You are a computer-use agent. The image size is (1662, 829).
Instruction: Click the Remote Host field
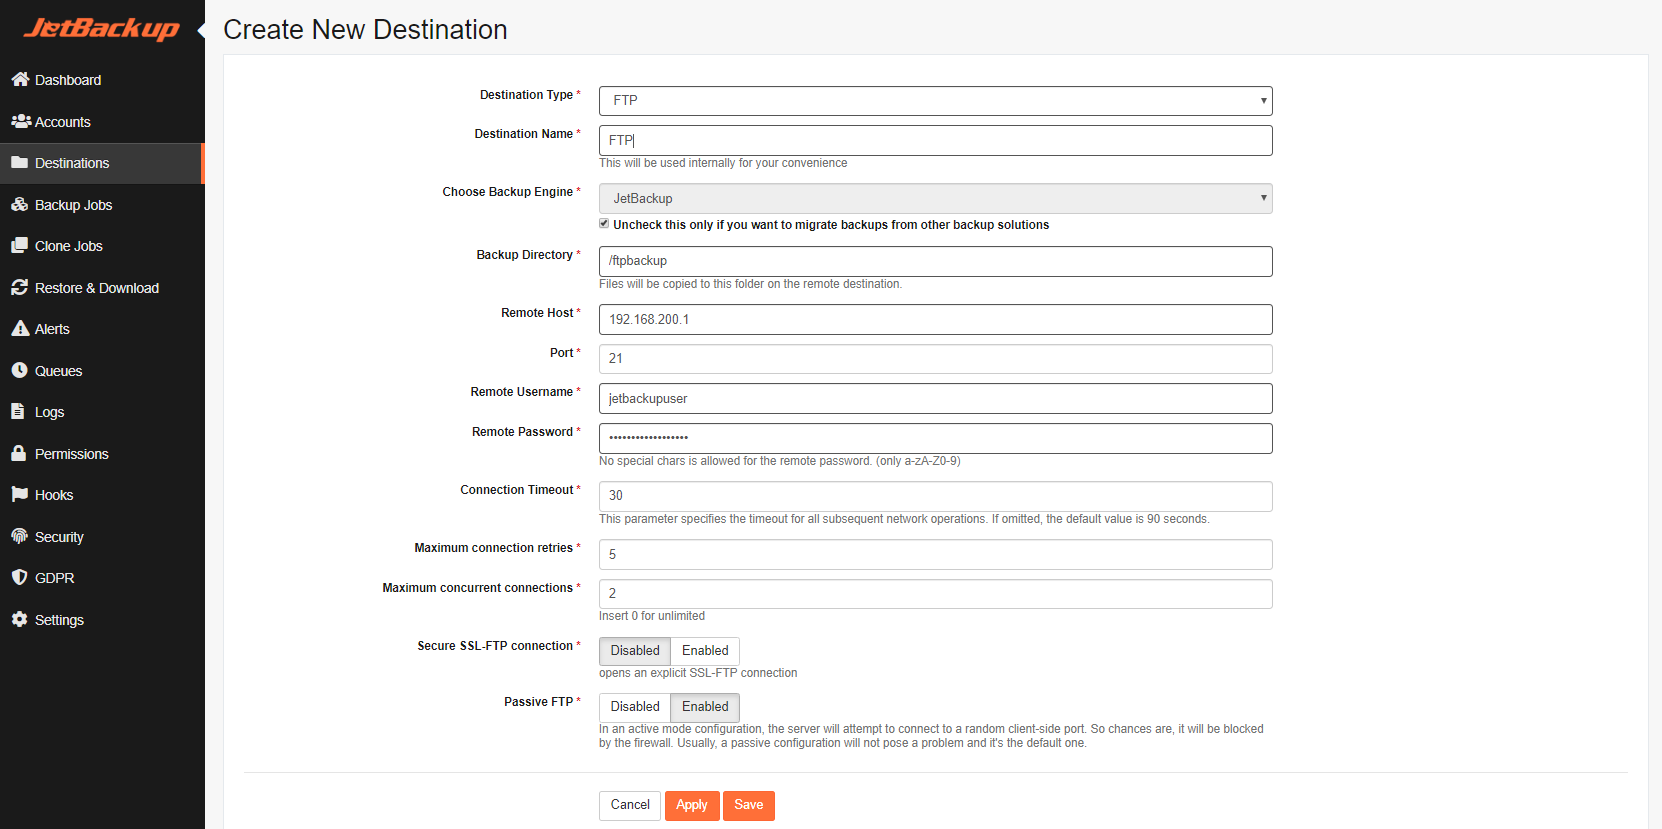935,319
